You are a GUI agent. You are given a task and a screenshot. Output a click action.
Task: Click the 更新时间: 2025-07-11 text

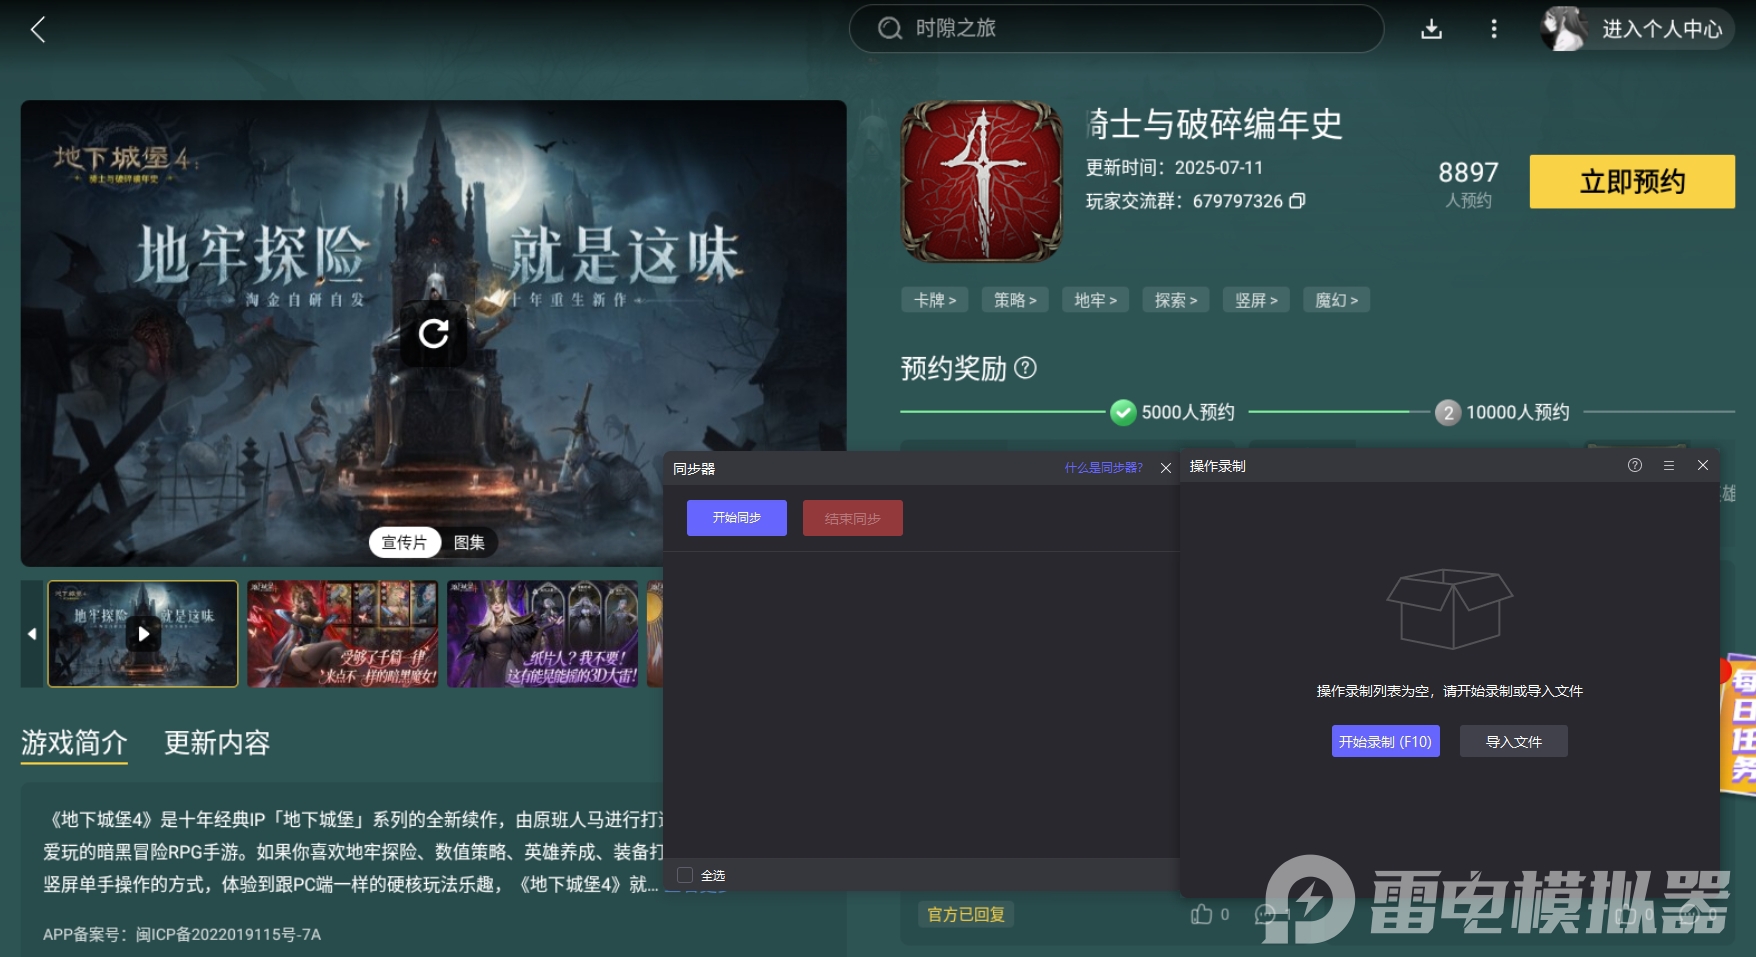[x=1175, y=167]
